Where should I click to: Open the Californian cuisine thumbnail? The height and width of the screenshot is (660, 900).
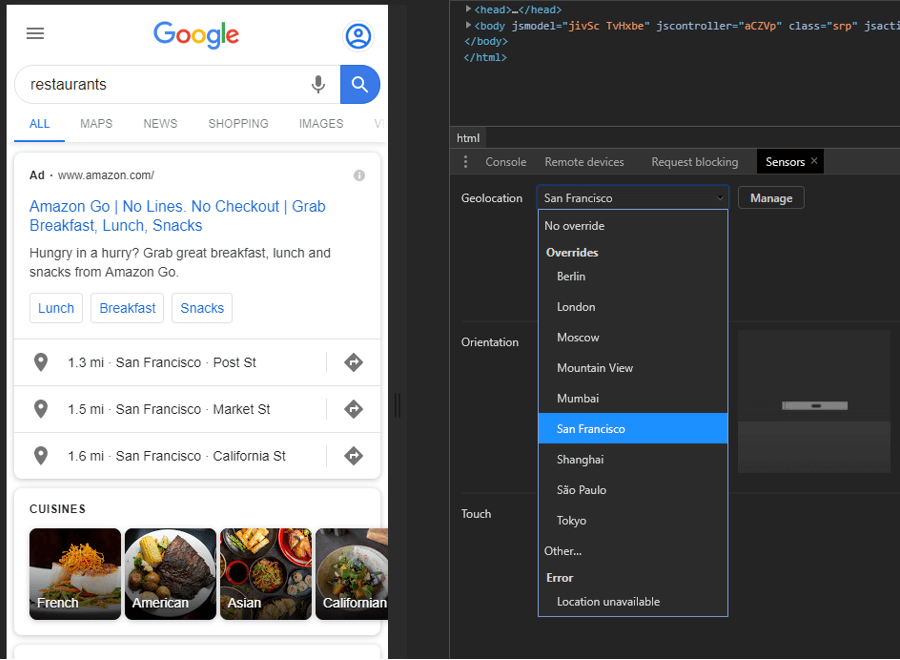[352, 574]
